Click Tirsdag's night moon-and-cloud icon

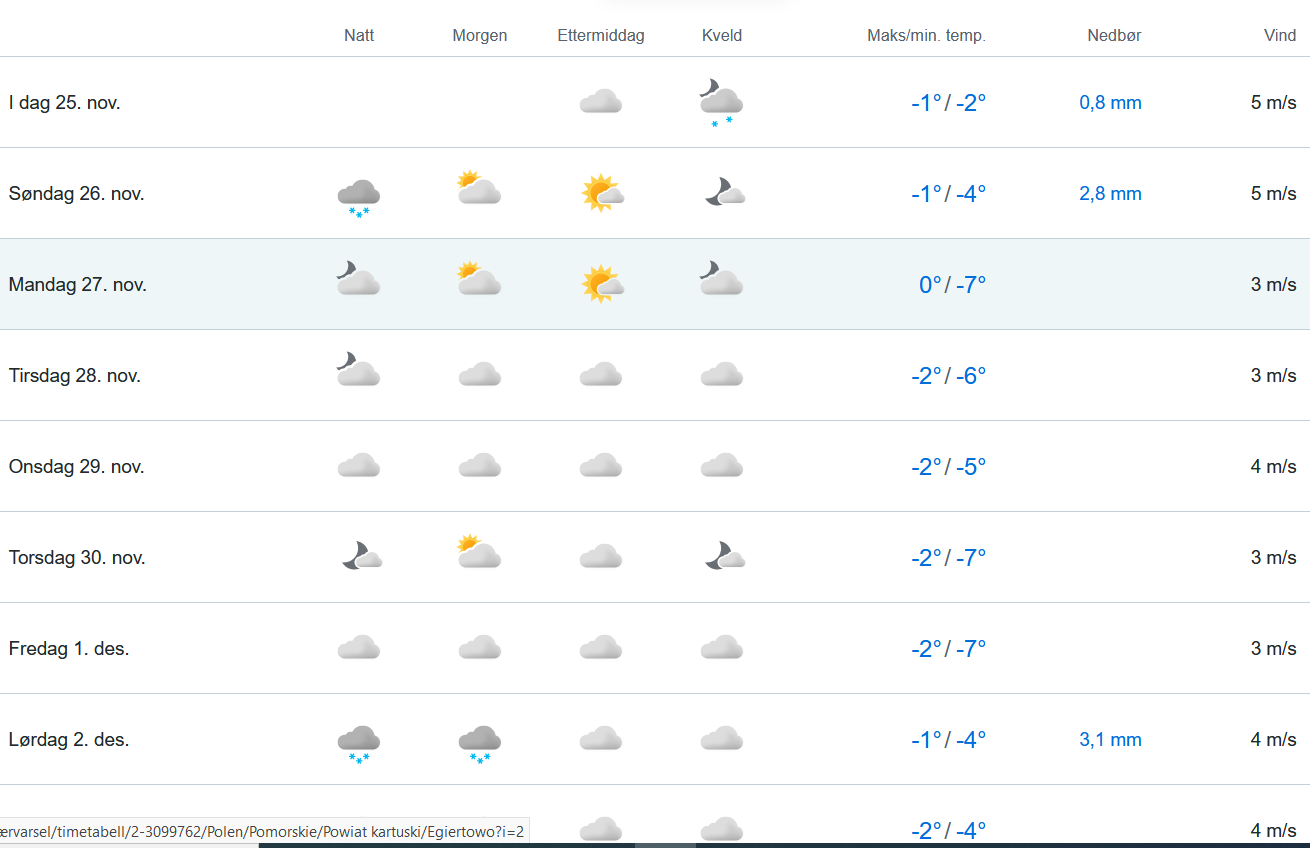pos(358,370)
